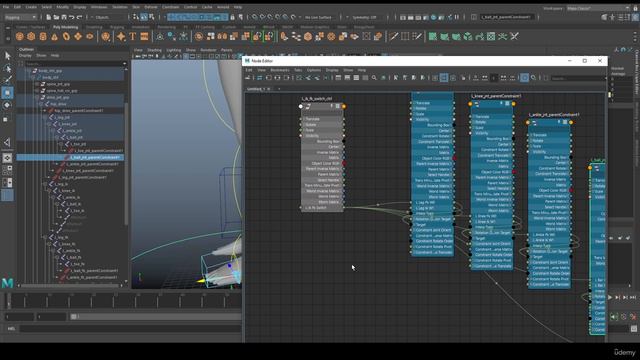This screenshot has height=360, width=640.
Task: Toggle snap to points on status line
Action: [x=270, y=17]
